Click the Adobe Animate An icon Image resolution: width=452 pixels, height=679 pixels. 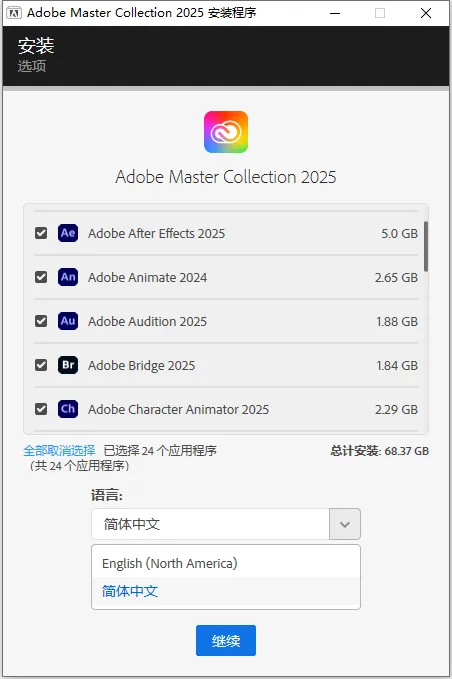coord(68,277)
